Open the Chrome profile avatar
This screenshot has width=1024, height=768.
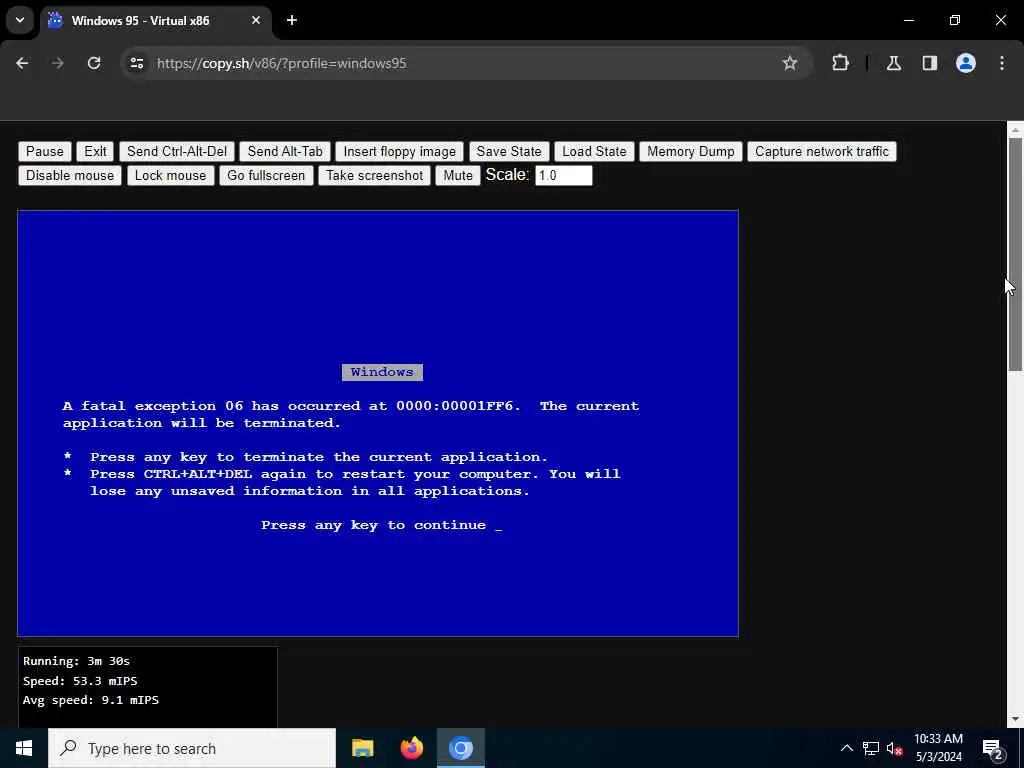[966, 63]
